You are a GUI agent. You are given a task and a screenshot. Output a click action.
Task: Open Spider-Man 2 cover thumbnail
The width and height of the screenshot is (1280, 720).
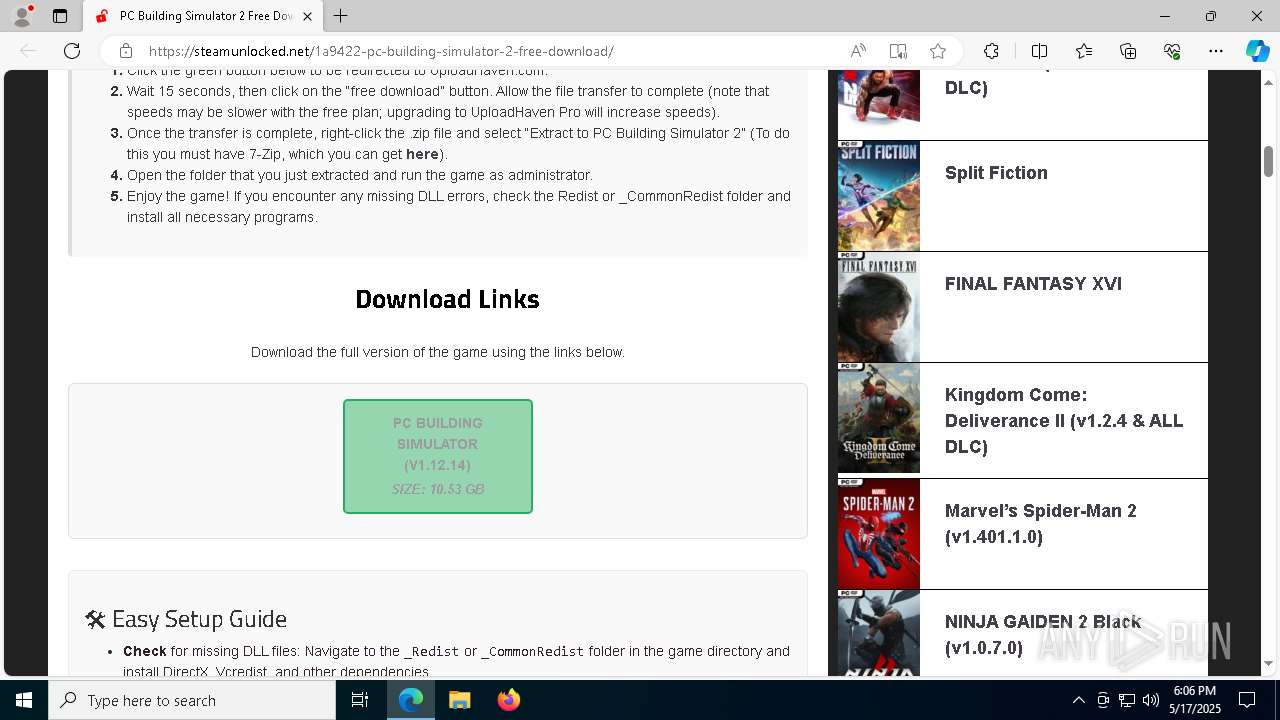pos(879,534)
